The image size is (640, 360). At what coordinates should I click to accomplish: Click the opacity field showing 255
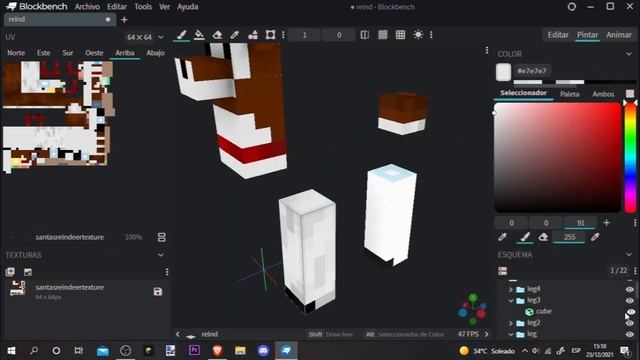pyautogui.click(x=569, y=237)
